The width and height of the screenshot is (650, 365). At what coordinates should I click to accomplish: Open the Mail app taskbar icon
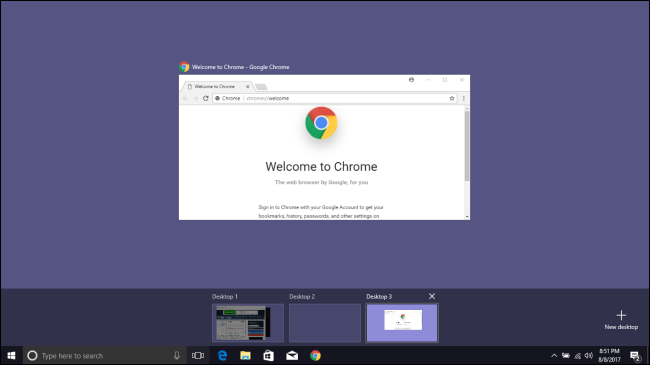(292, 355)
